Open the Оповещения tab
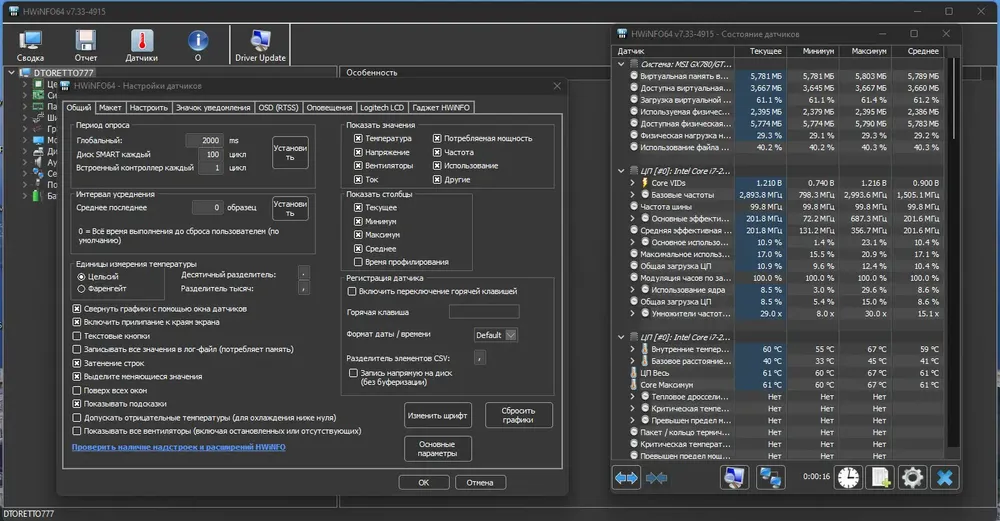 pyautogui.click(x=329, y=108)
